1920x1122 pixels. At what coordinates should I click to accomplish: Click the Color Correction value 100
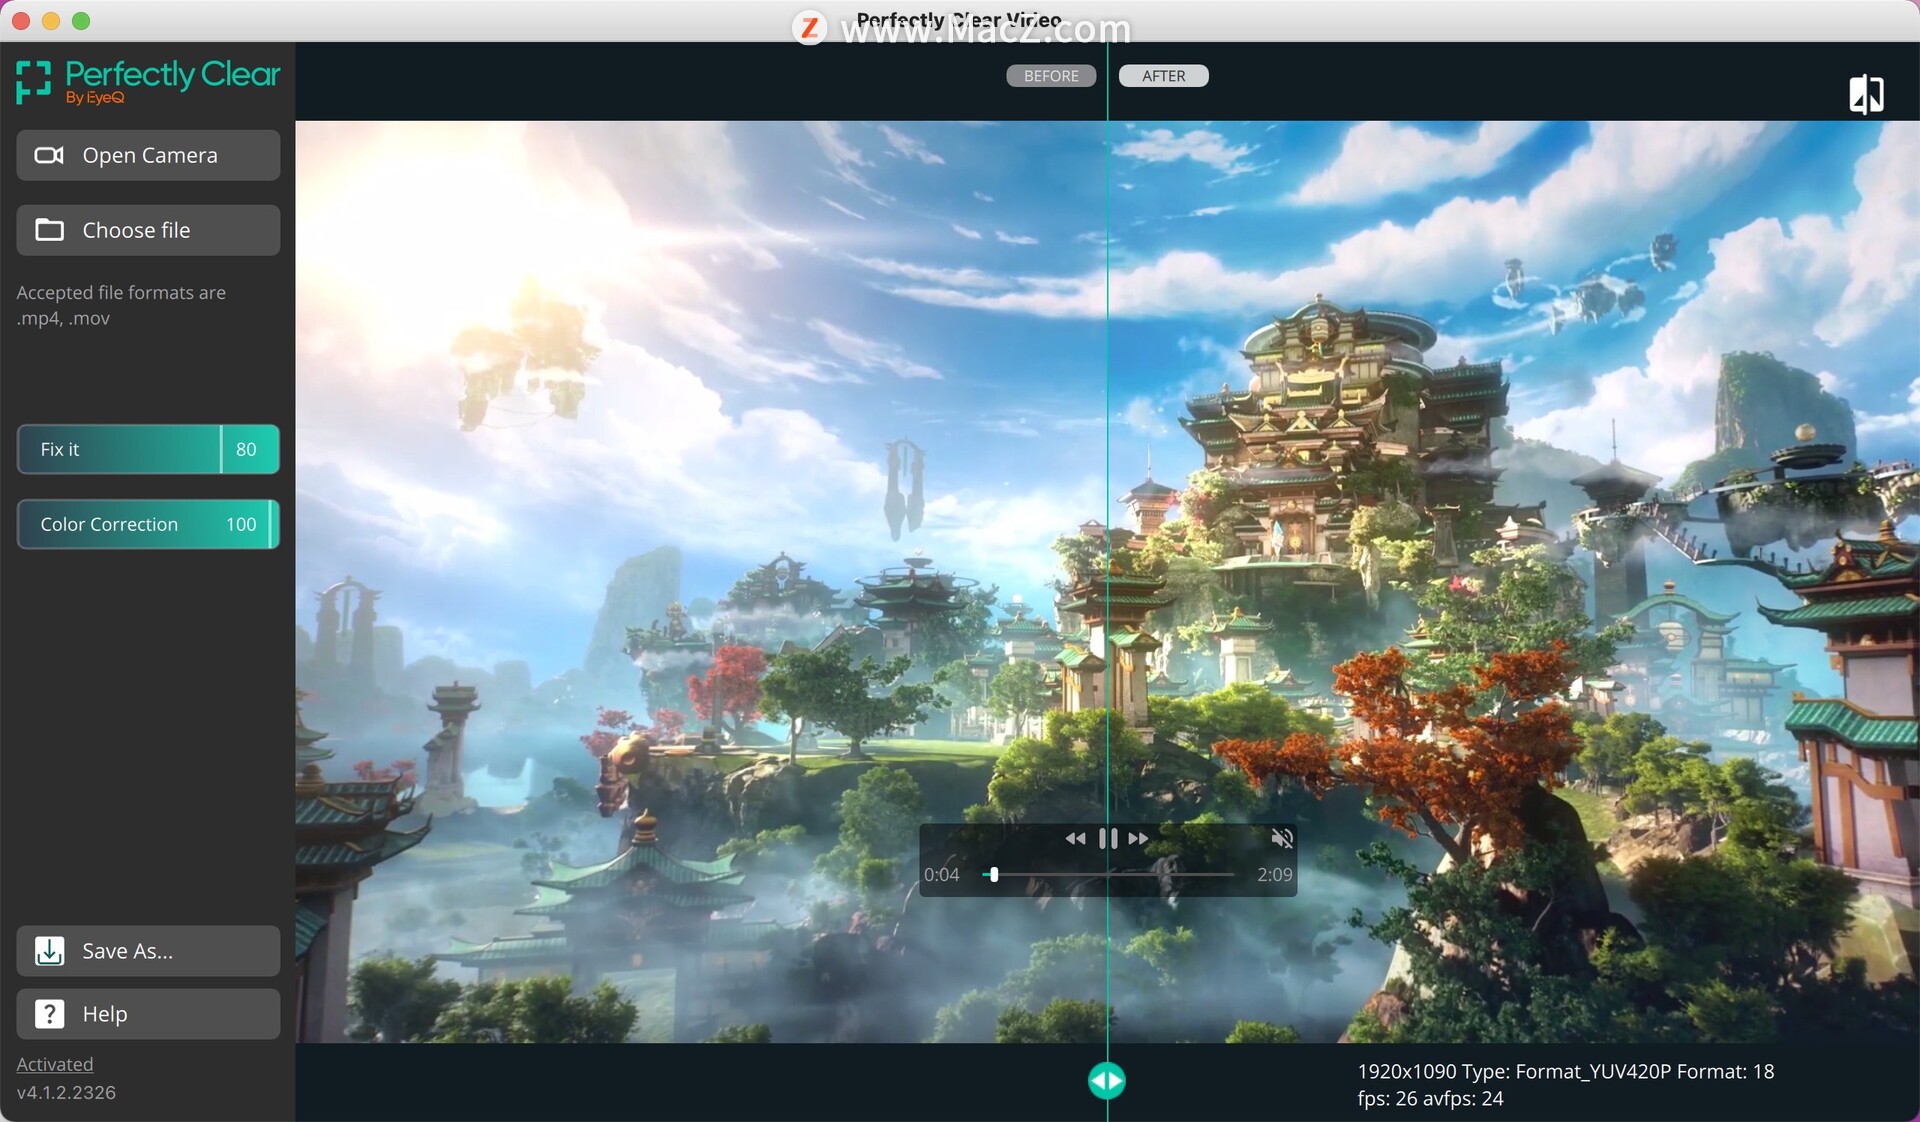tap(241, 524)
